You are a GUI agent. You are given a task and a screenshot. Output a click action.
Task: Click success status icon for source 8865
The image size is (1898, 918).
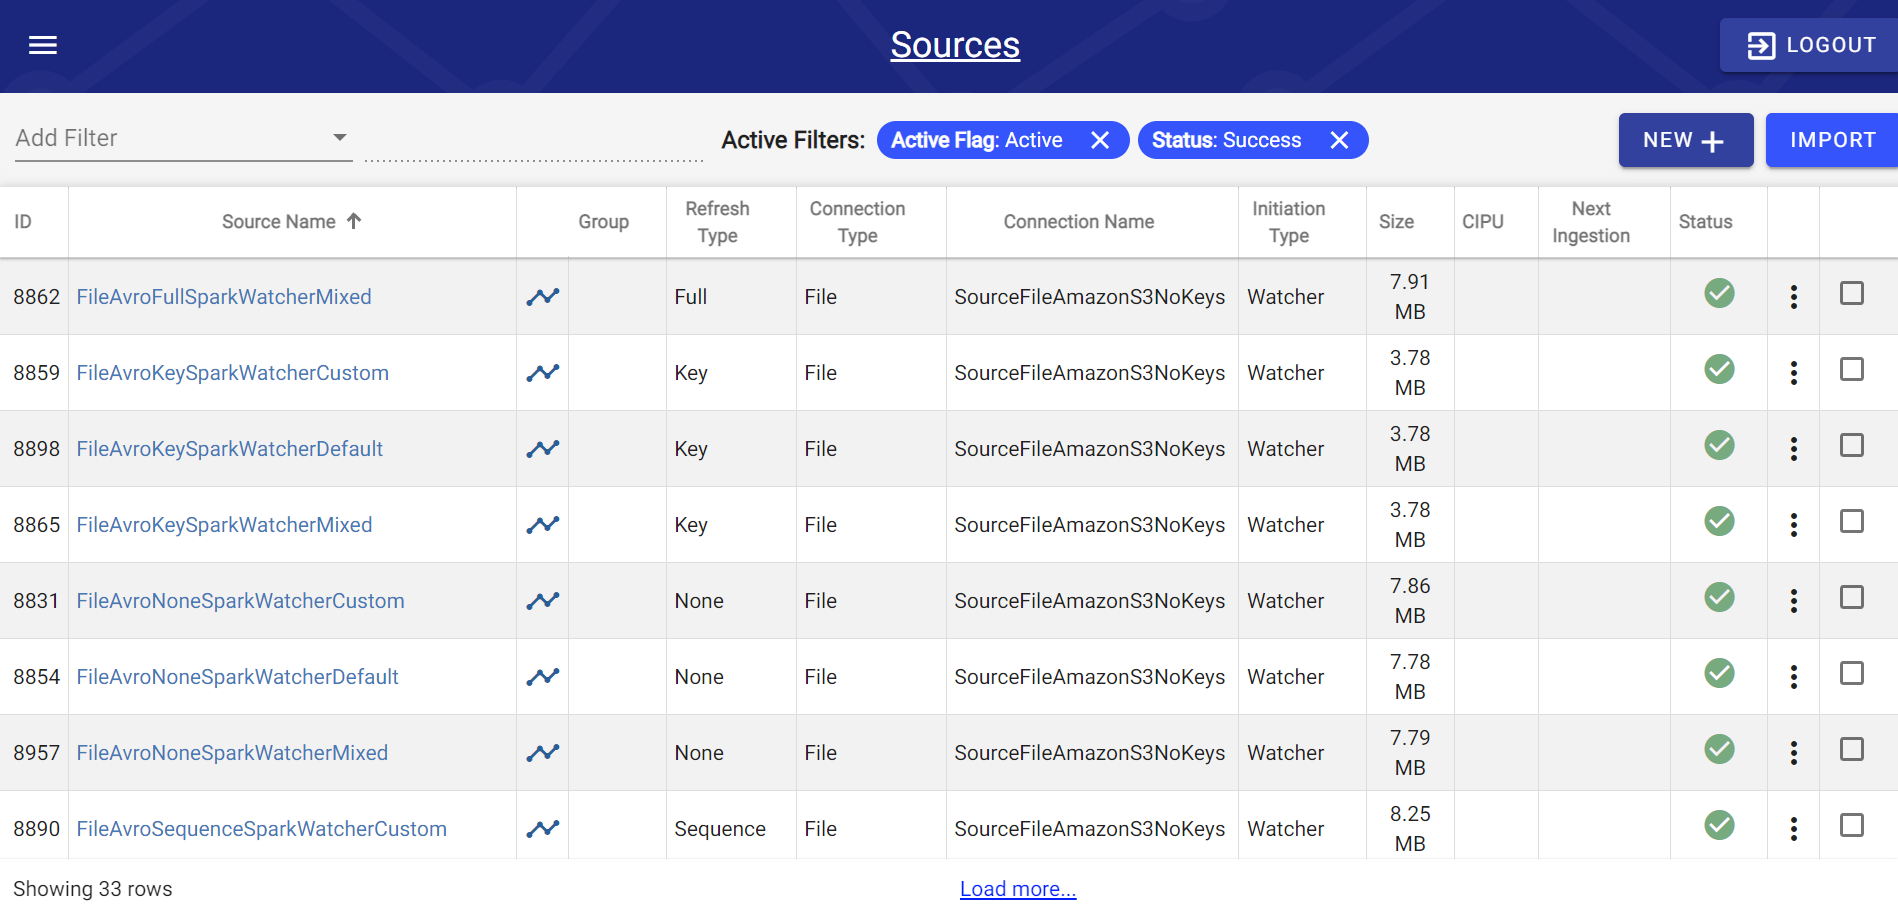click(x=1719, y=521)
